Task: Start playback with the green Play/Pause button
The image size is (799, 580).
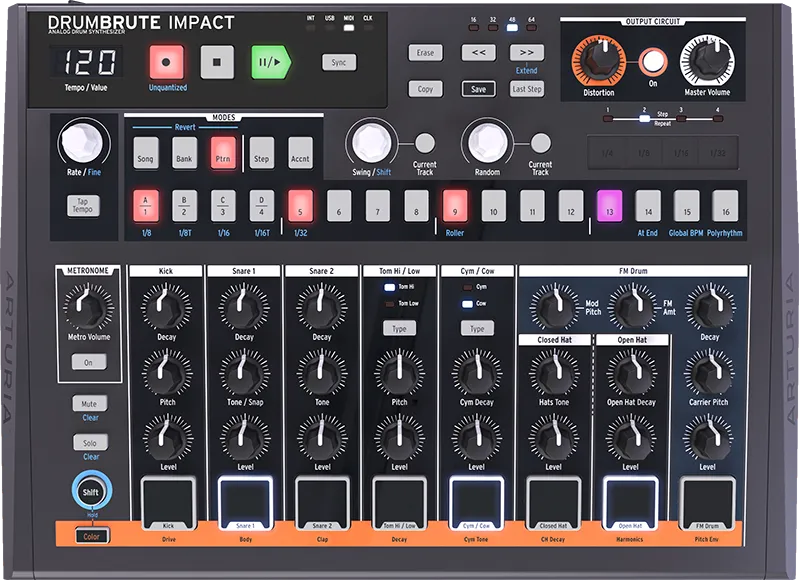Action: pyautogui.click(x=271, y=62)
